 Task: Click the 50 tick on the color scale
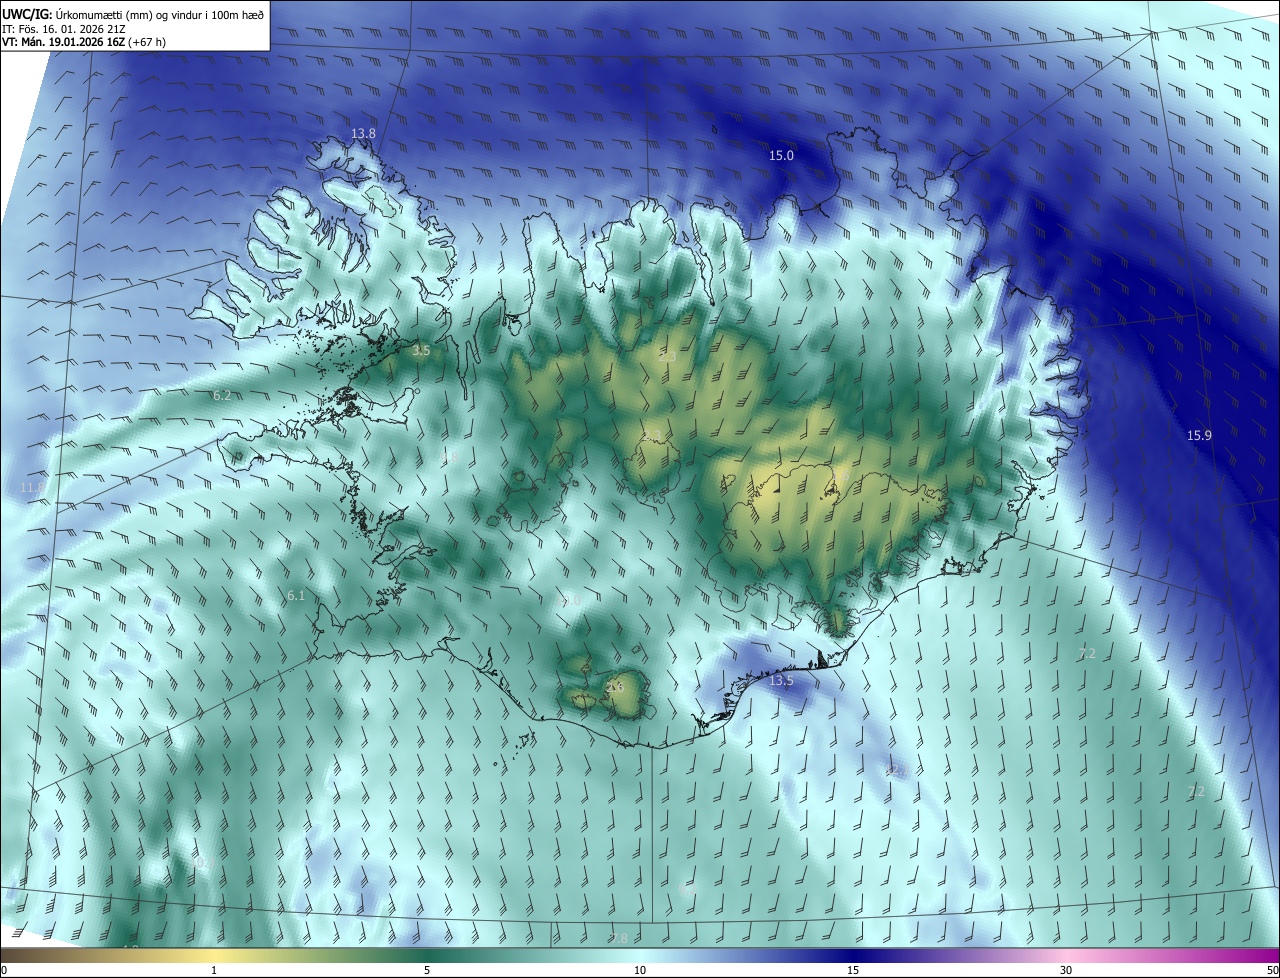[1272, 970]
